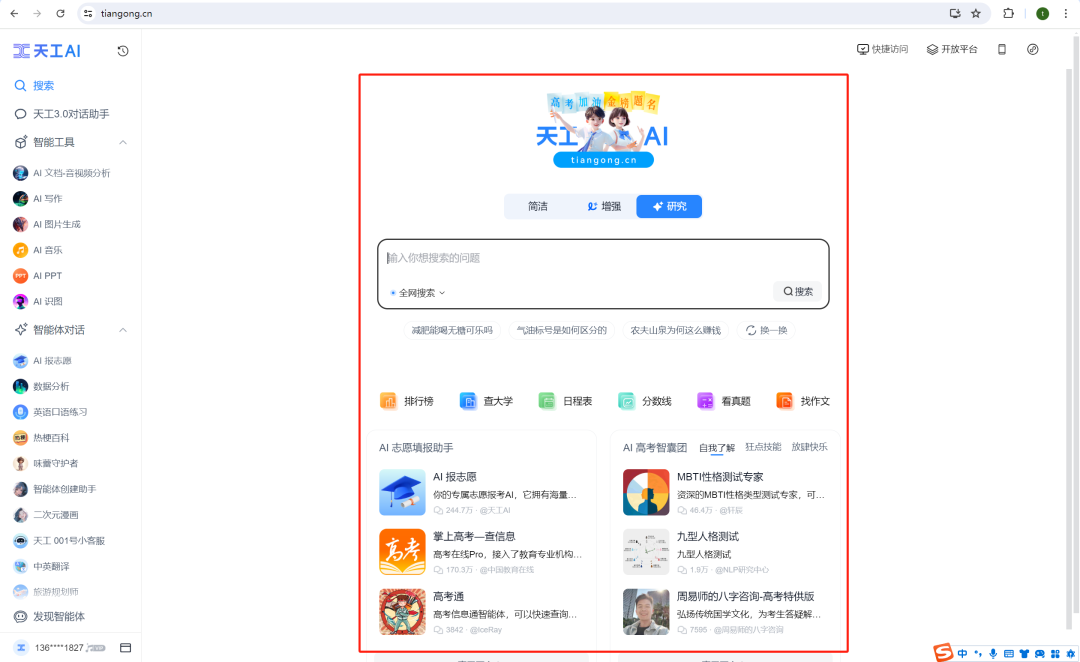Image resolution: width=1080 pixels, height=662 pixels.
Task: Open the 找作文 shortcut
Action: point(803,401)
